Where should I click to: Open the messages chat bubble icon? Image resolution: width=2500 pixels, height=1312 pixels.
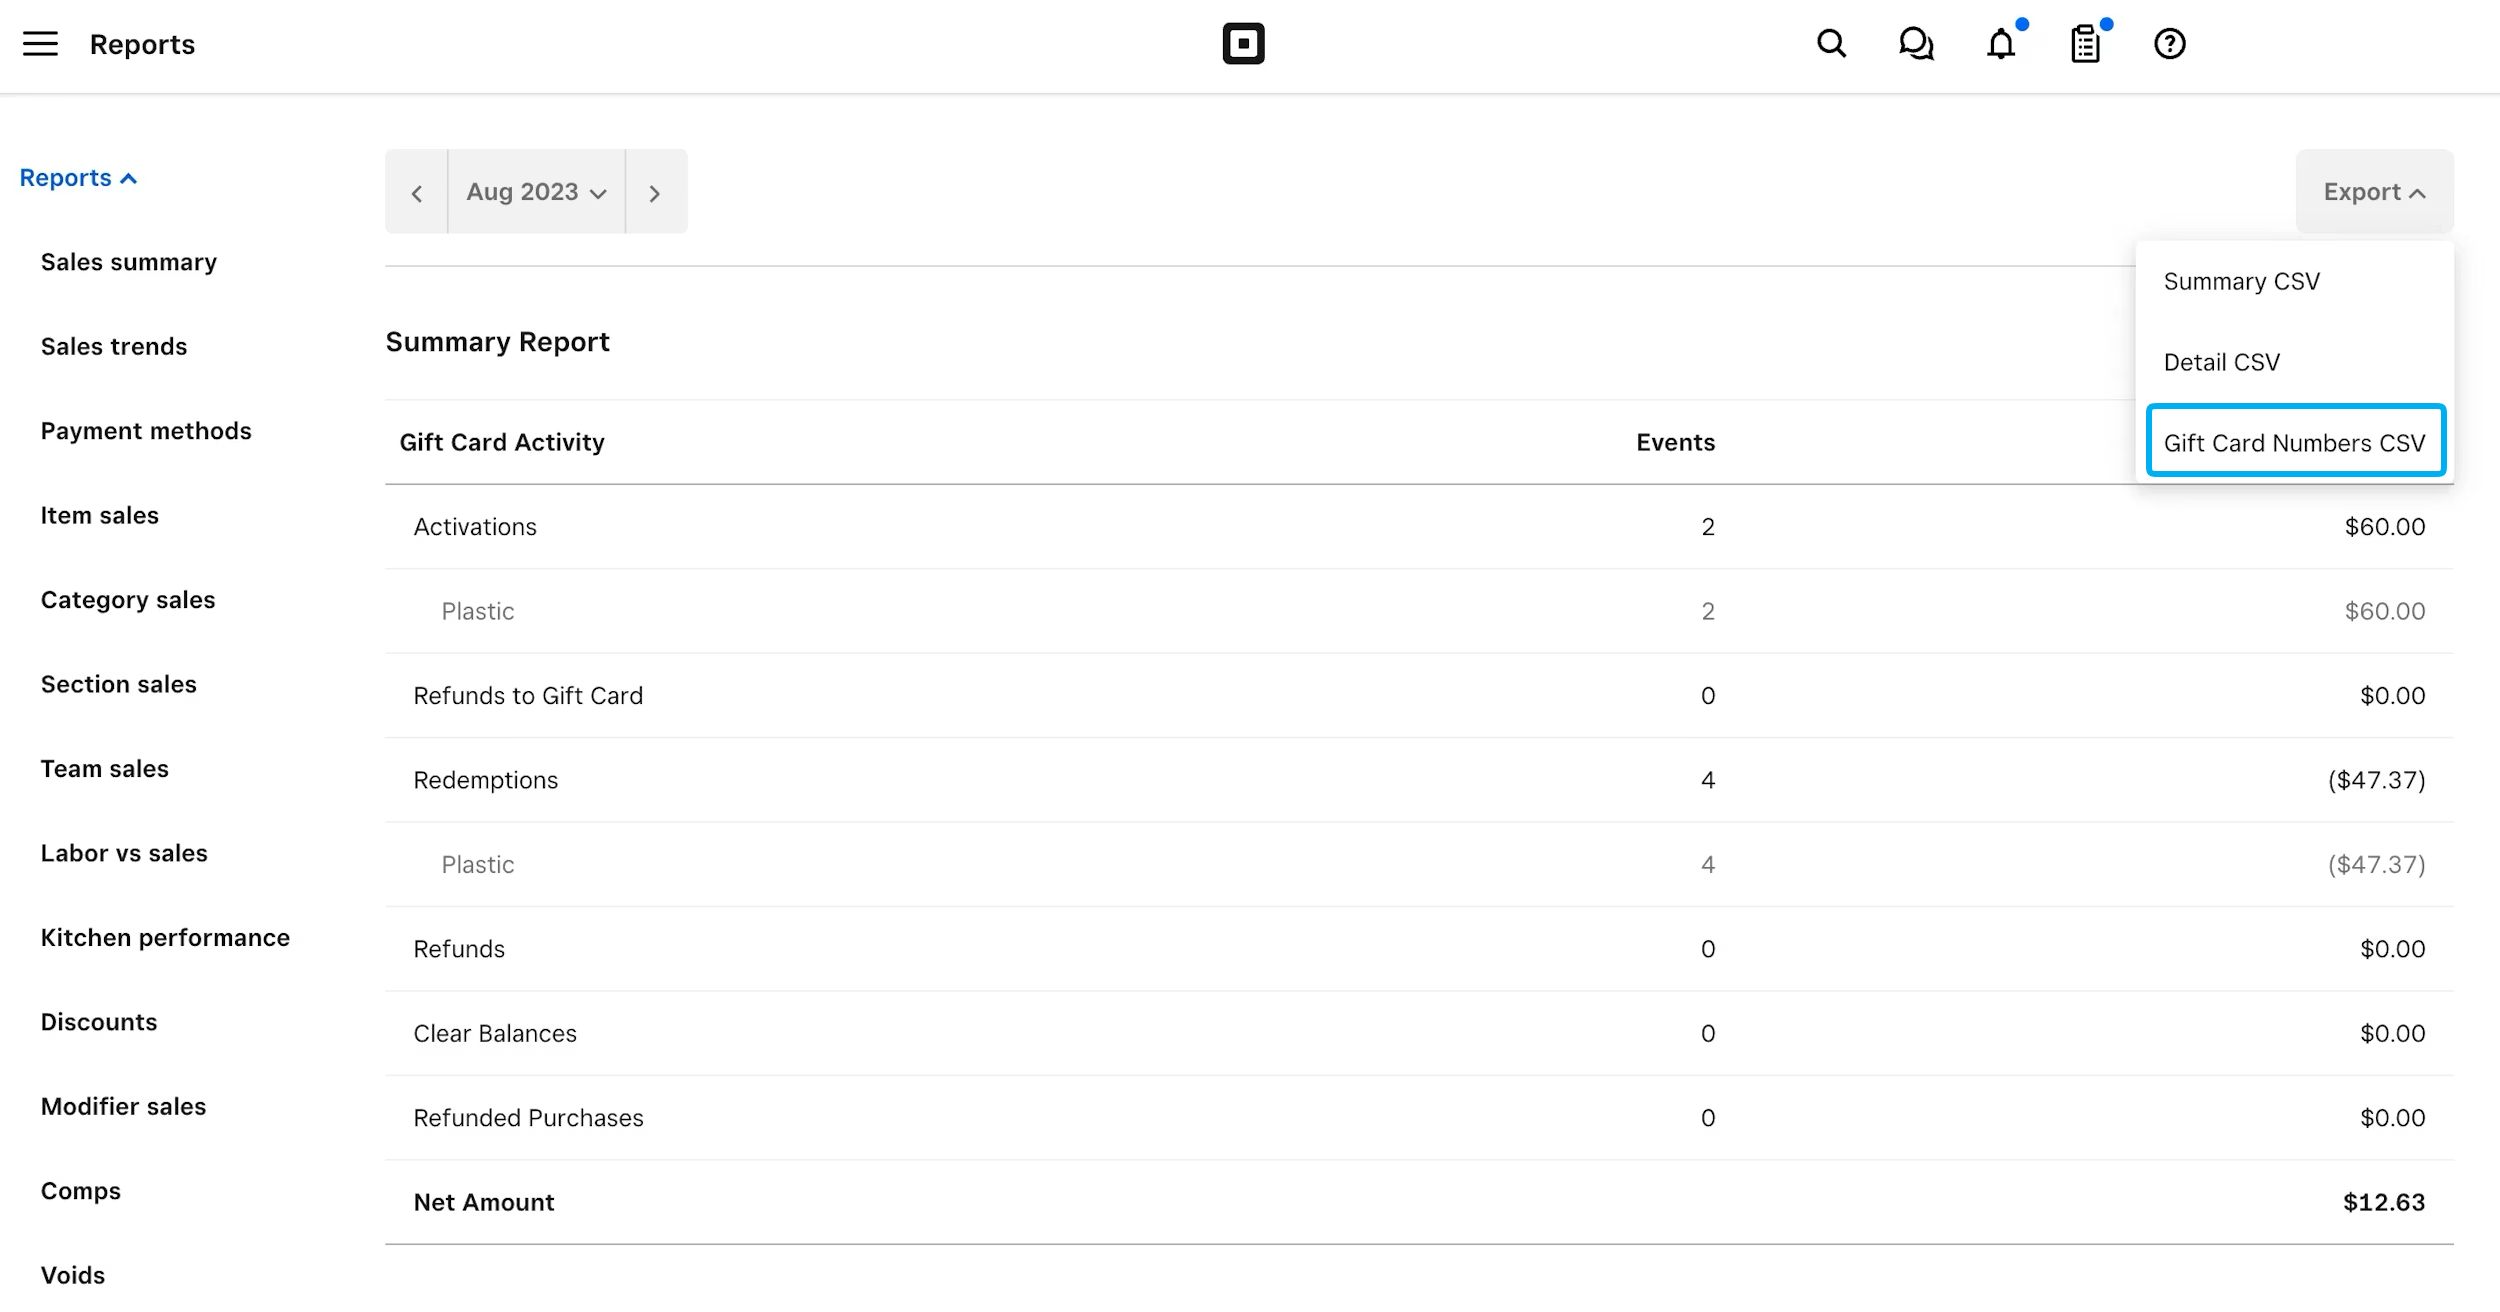pyautogui.click(x=1916, y=44)
